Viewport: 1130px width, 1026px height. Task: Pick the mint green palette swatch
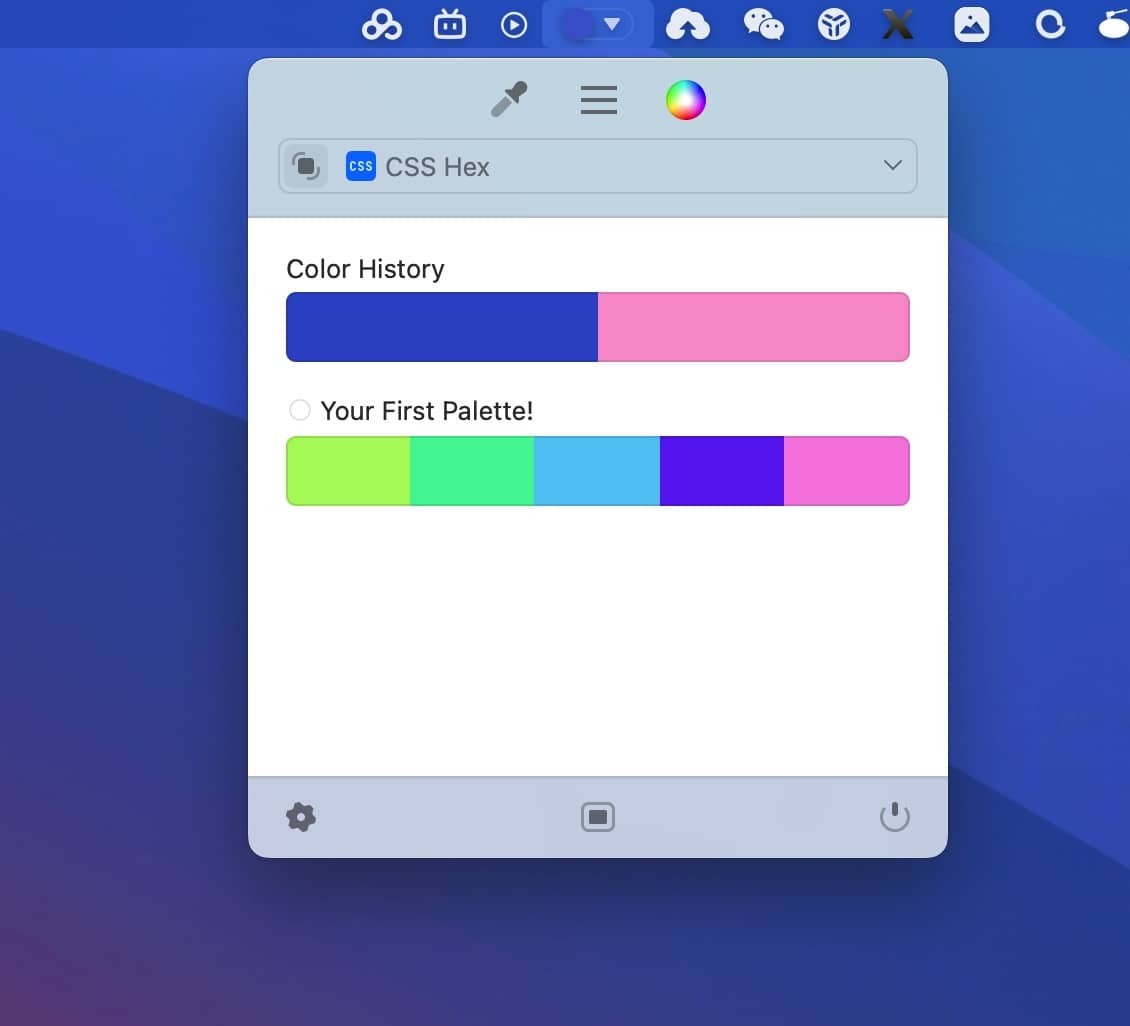(472, 471)
